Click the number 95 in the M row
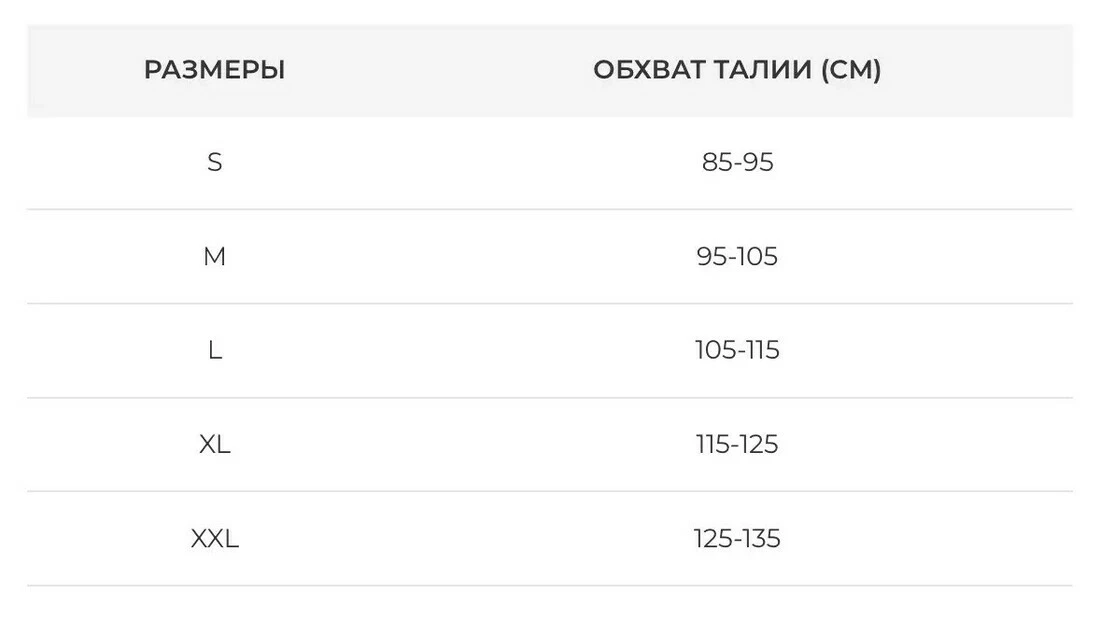Image resolution: width=1100 pixels, height=622 pixels. (712, 257)
